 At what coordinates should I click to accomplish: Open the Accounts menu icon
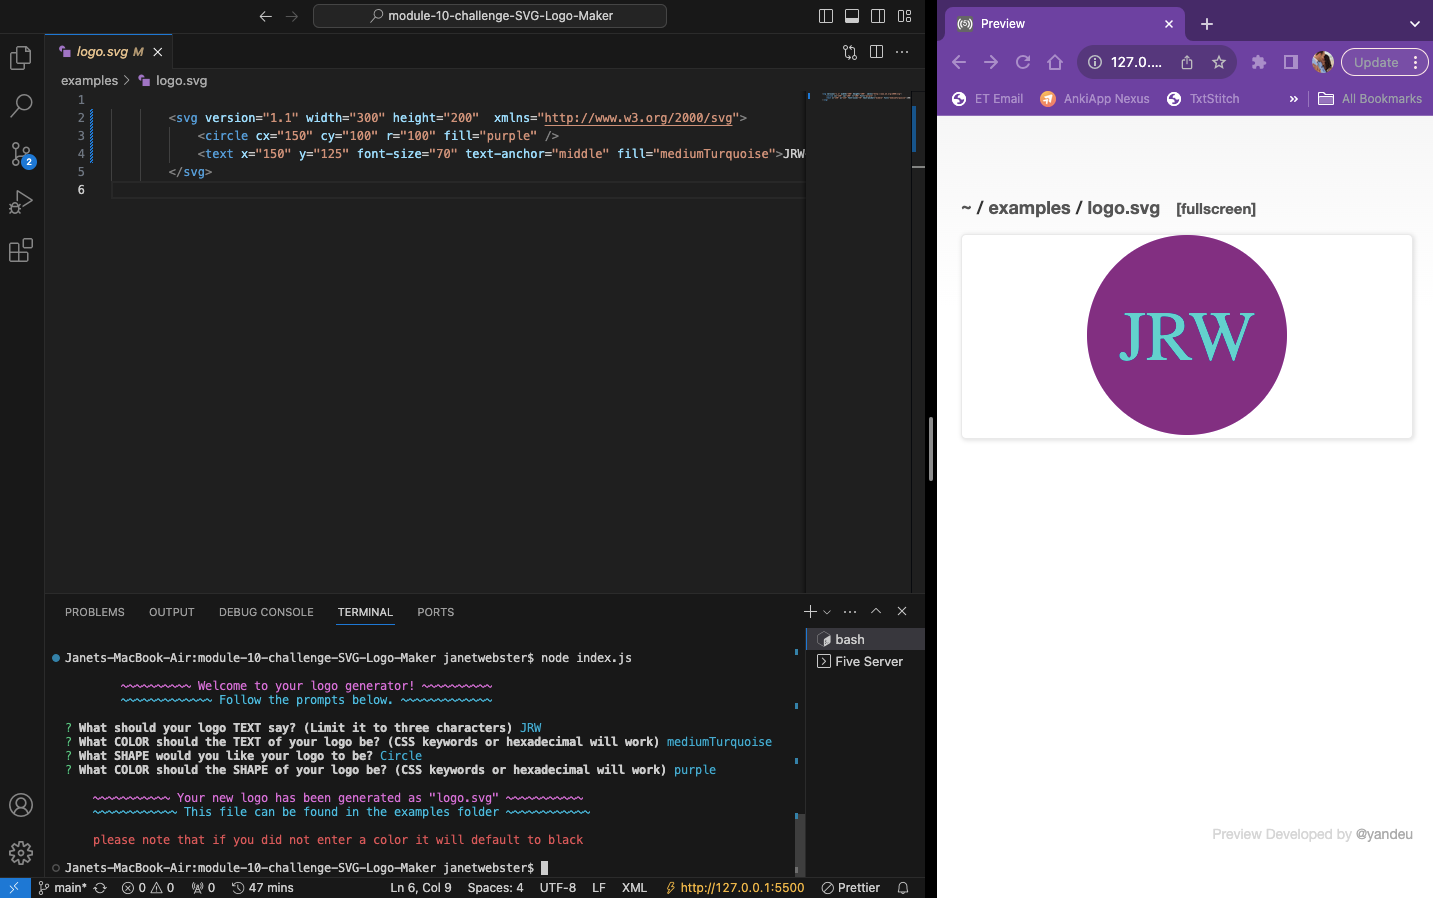tap(21, 805)
